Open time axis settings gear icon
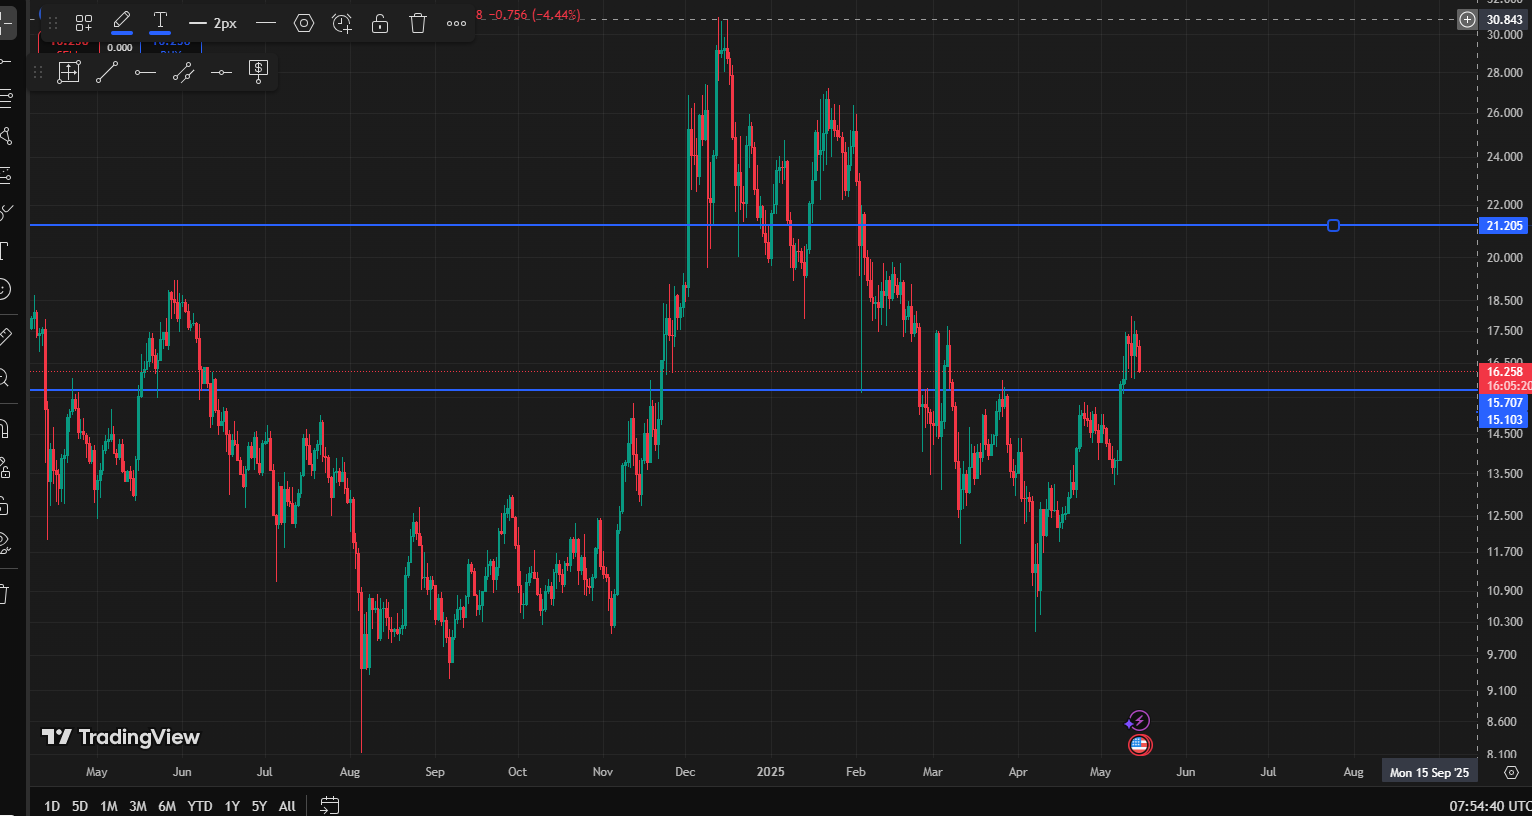Image resolution: width=1532 pixels, height=816 pixels. (1511, 772)
